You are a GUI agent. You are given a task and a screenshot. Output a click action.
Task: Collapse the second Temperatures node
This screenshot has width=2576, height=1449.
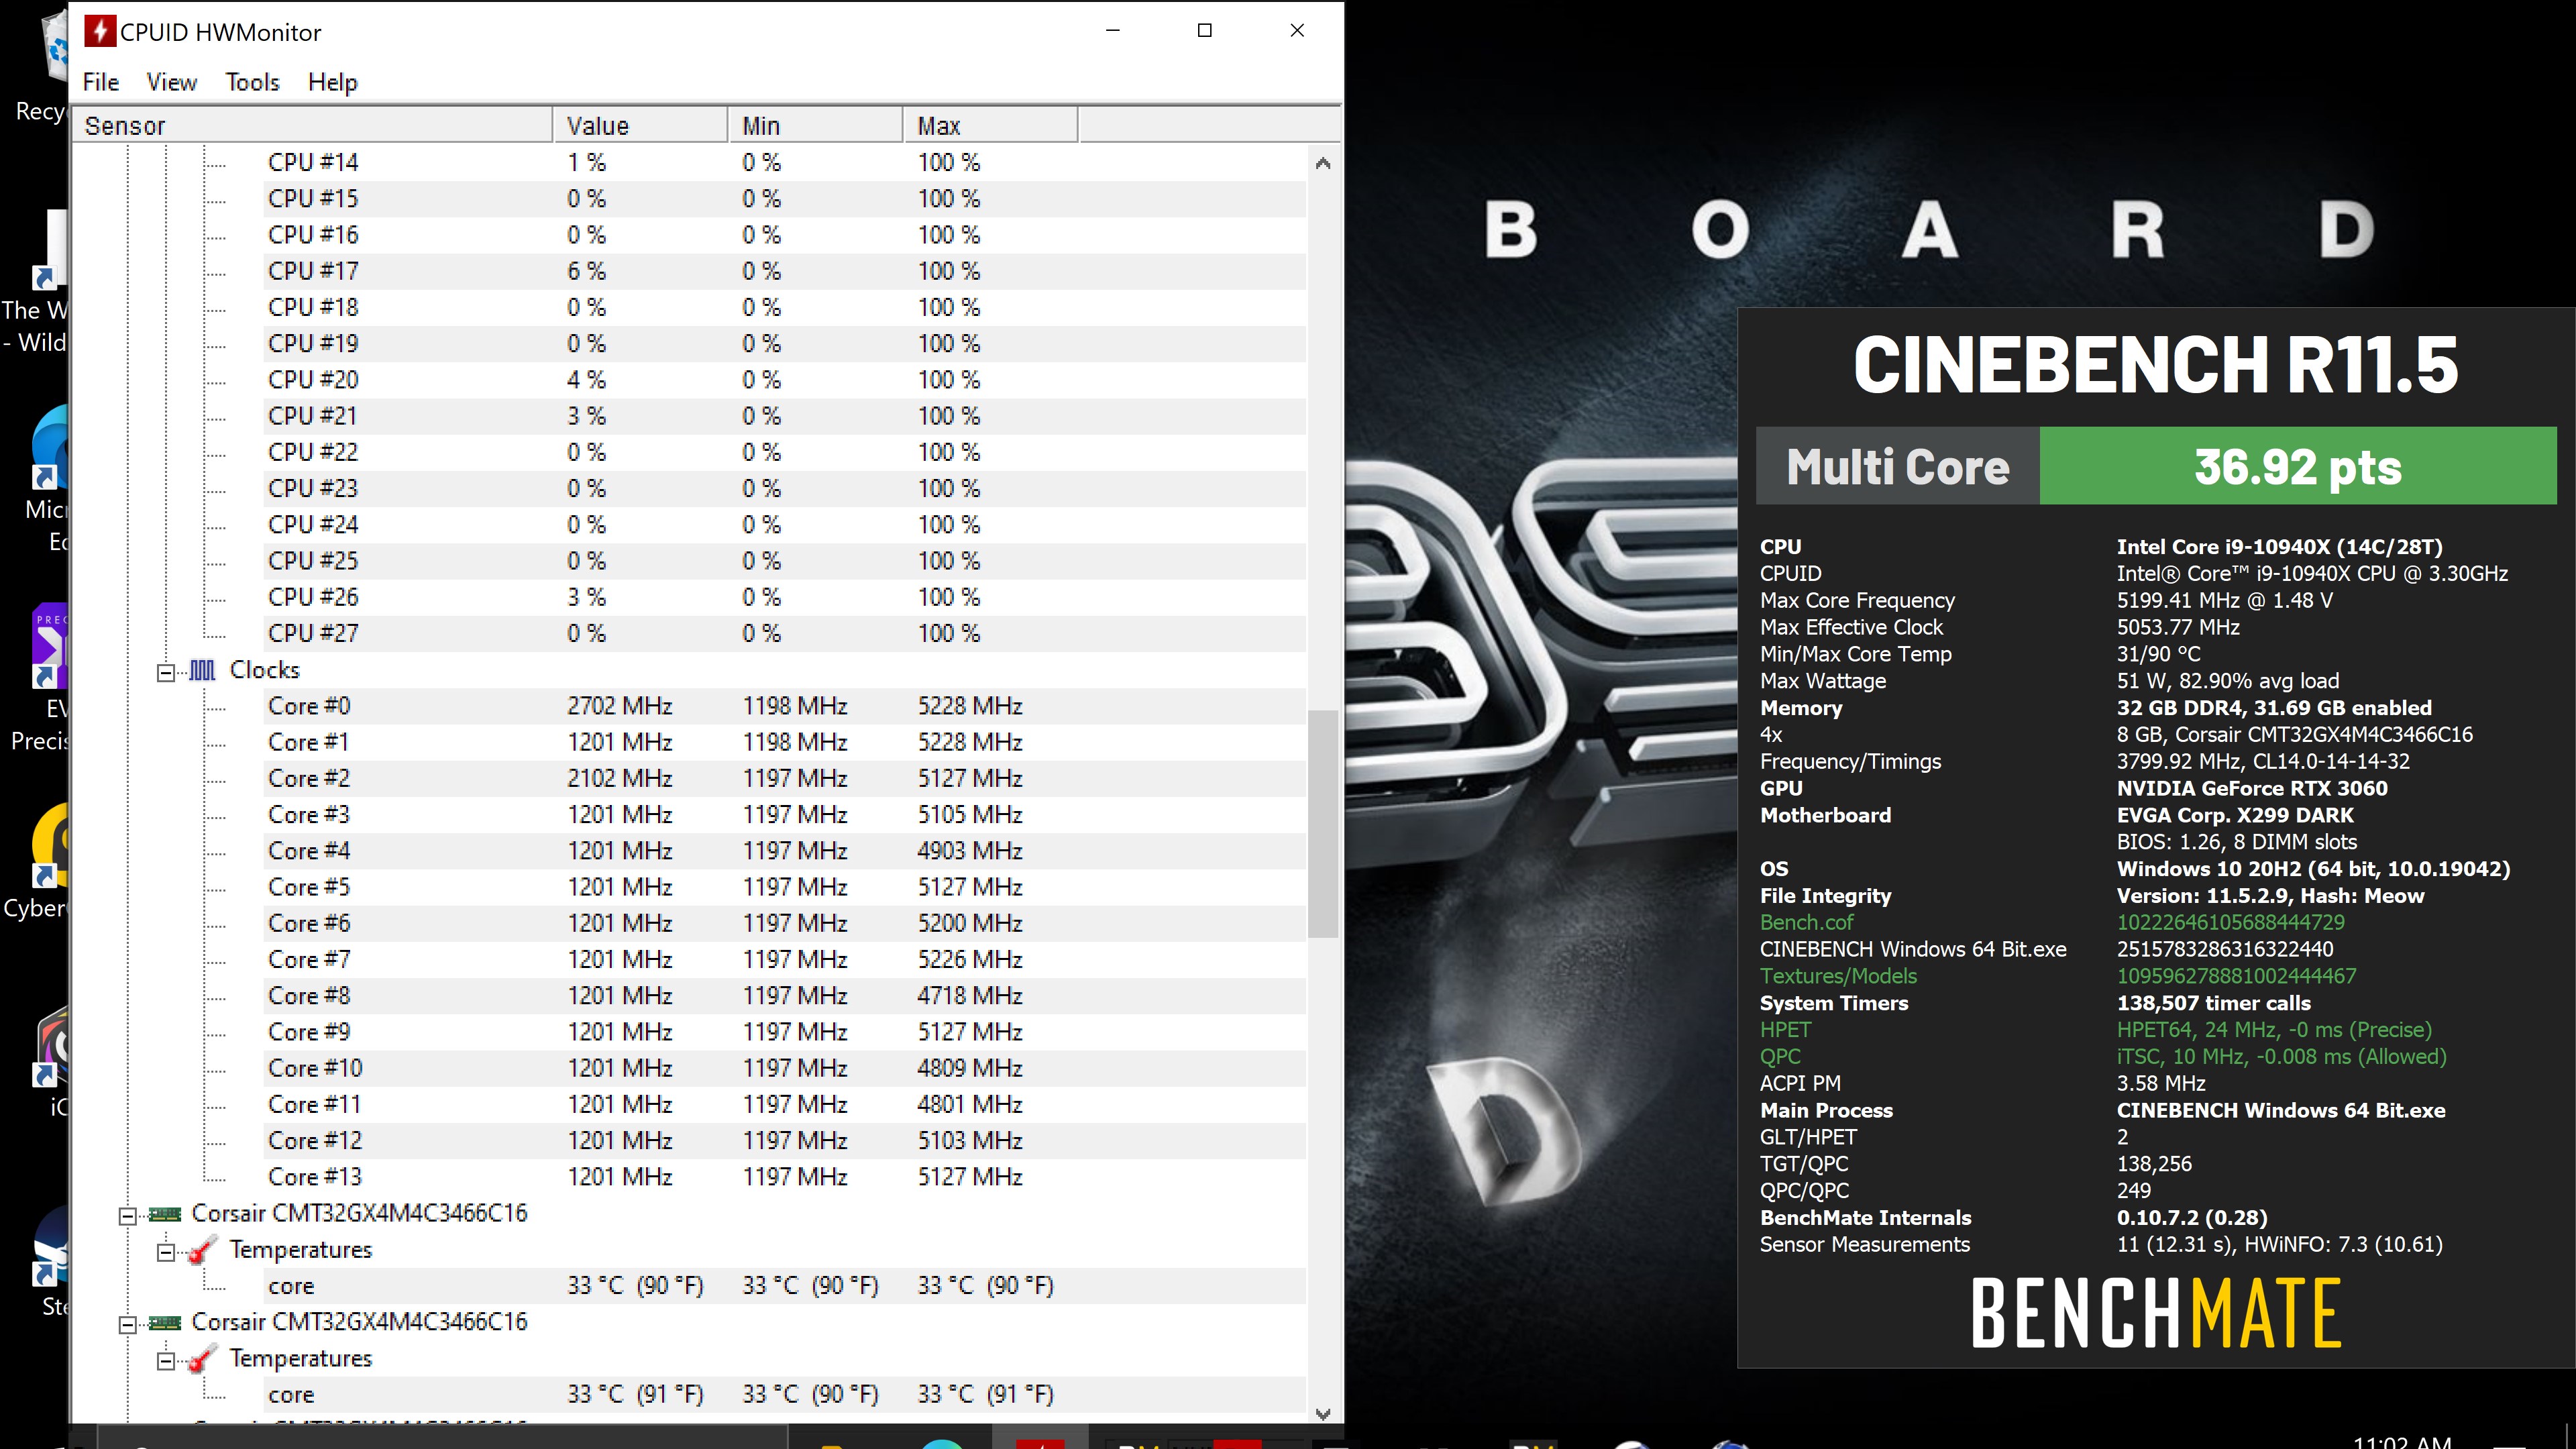tap(166, 1361)
